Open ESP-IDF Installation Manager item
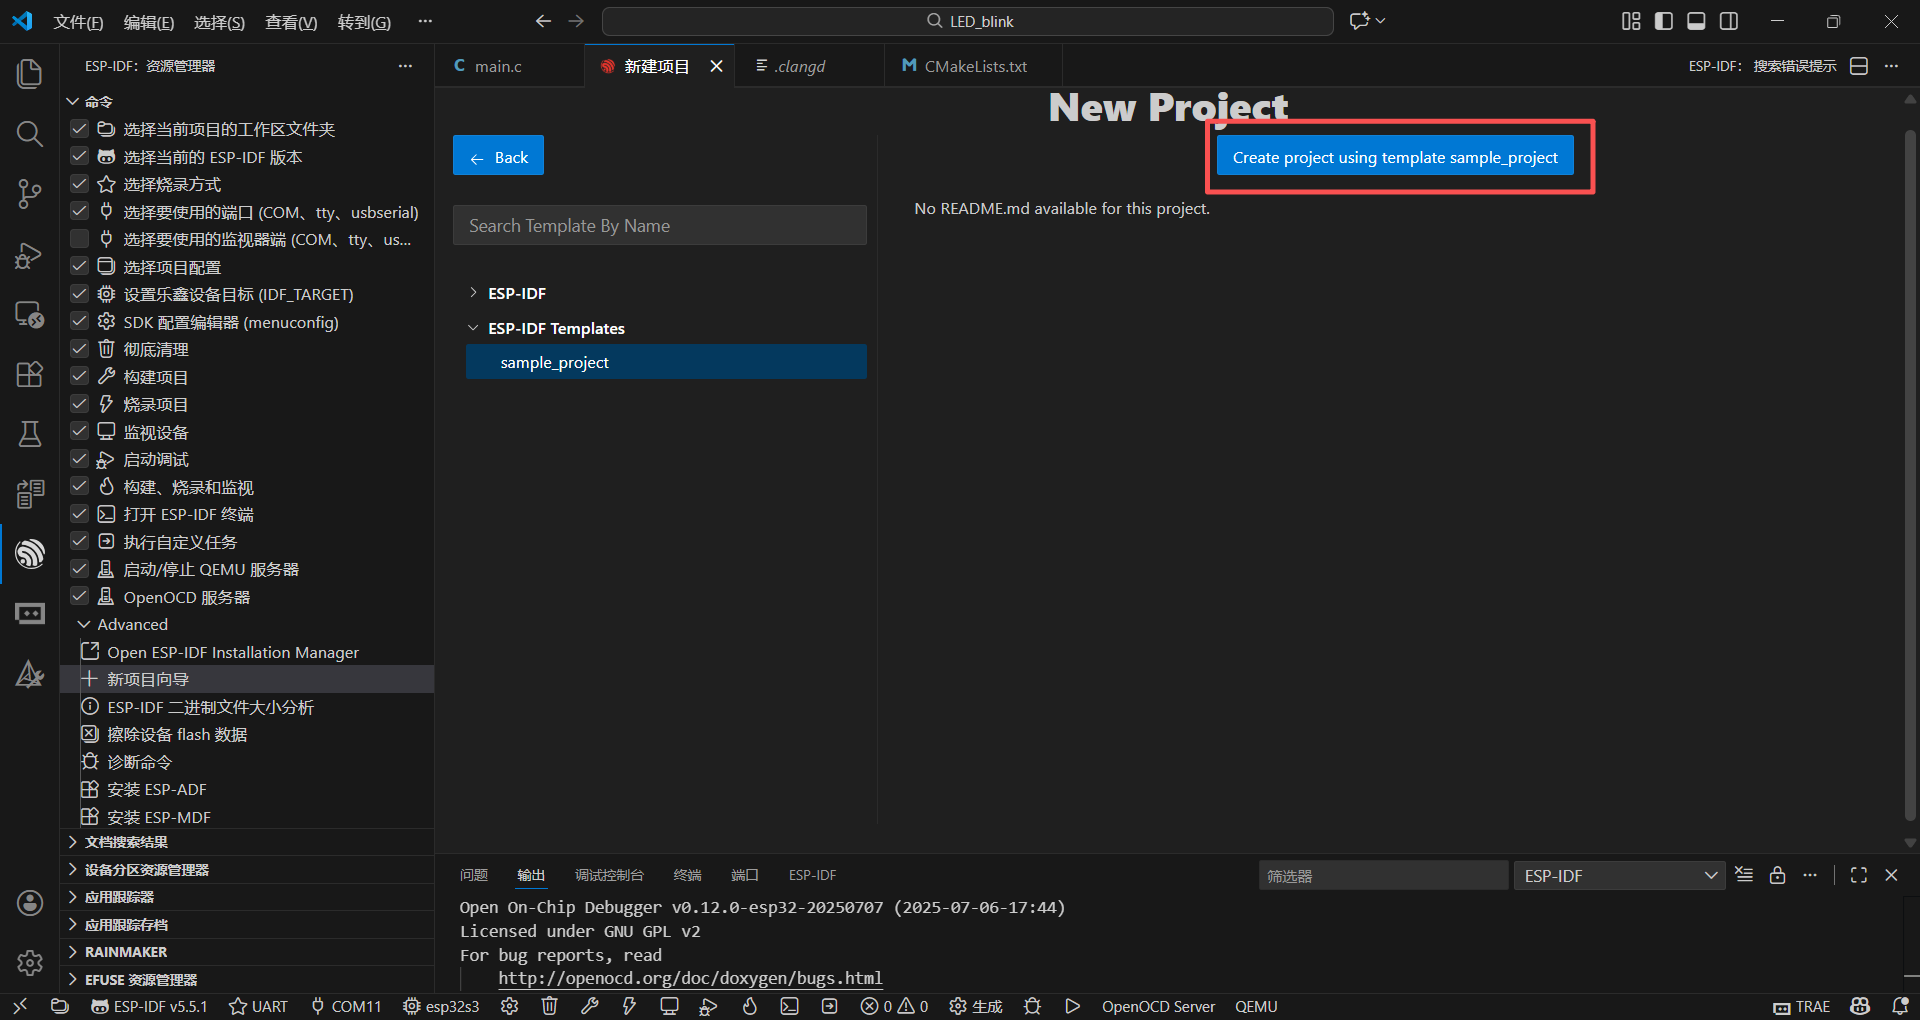 pos(233,652)
